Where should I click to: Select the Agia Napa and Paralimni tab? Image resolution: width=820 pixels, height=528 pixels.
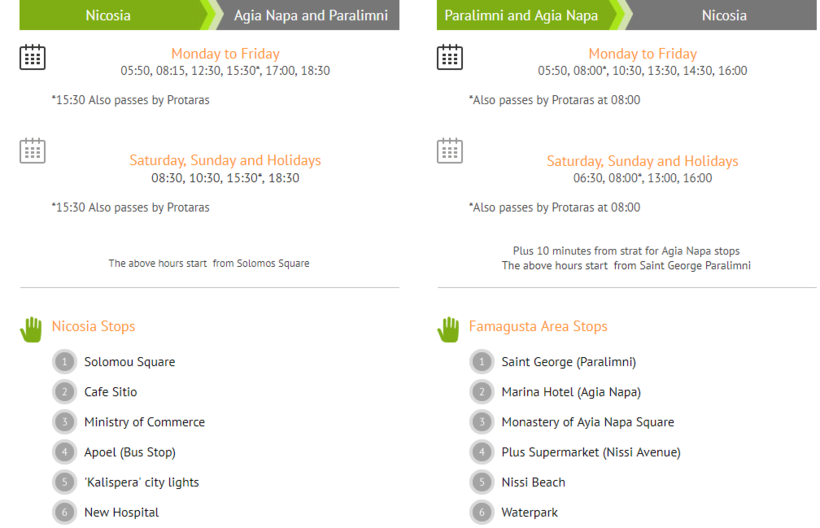(x=310, y=16)
